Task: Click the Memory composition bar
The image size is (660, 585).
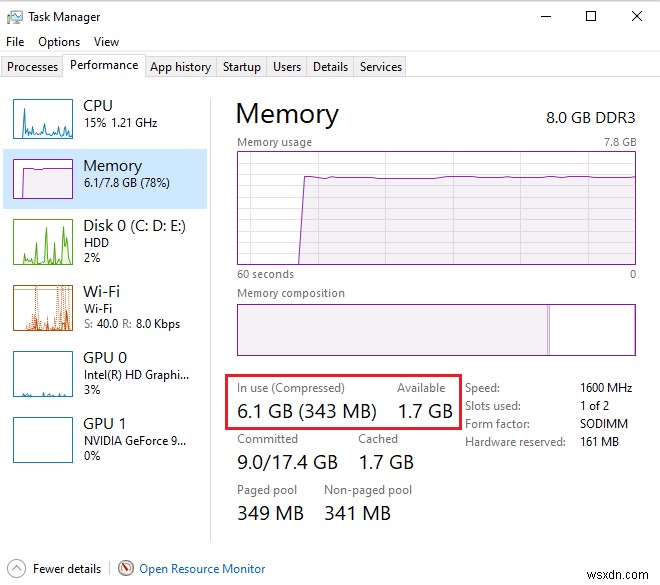Action: (x=435, y=330)
